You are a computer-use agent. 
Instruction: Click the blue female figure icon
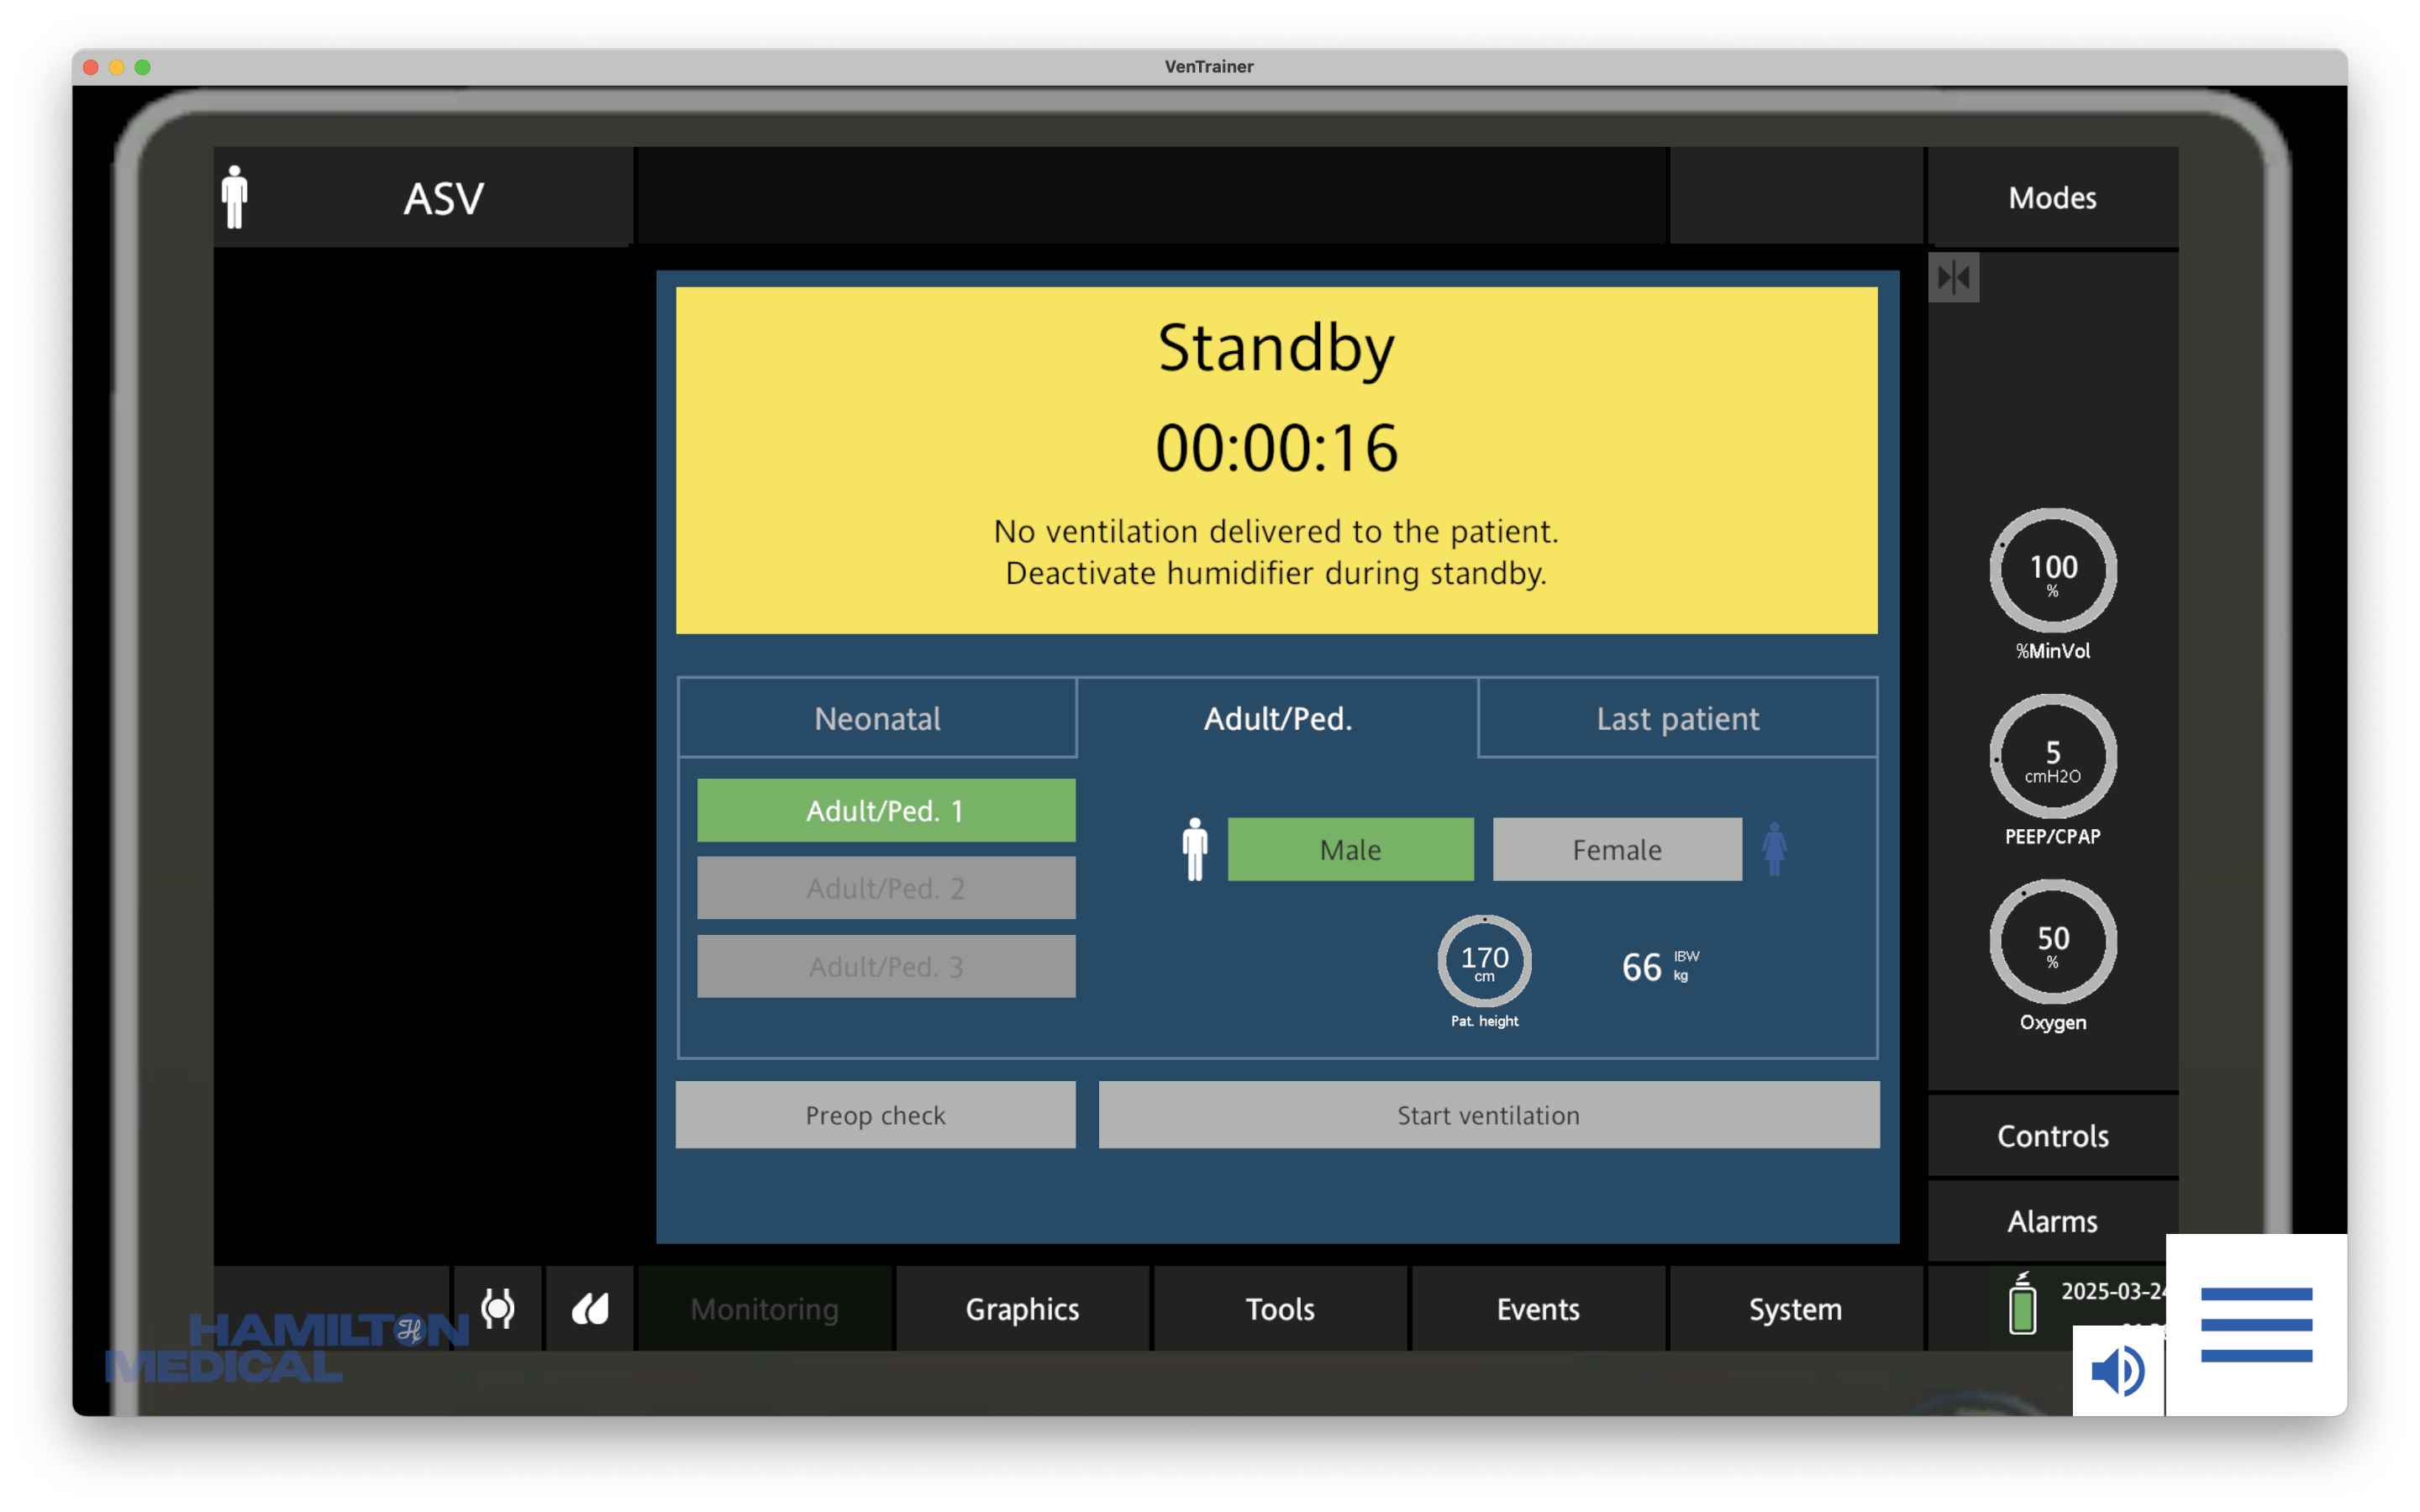1774,849
